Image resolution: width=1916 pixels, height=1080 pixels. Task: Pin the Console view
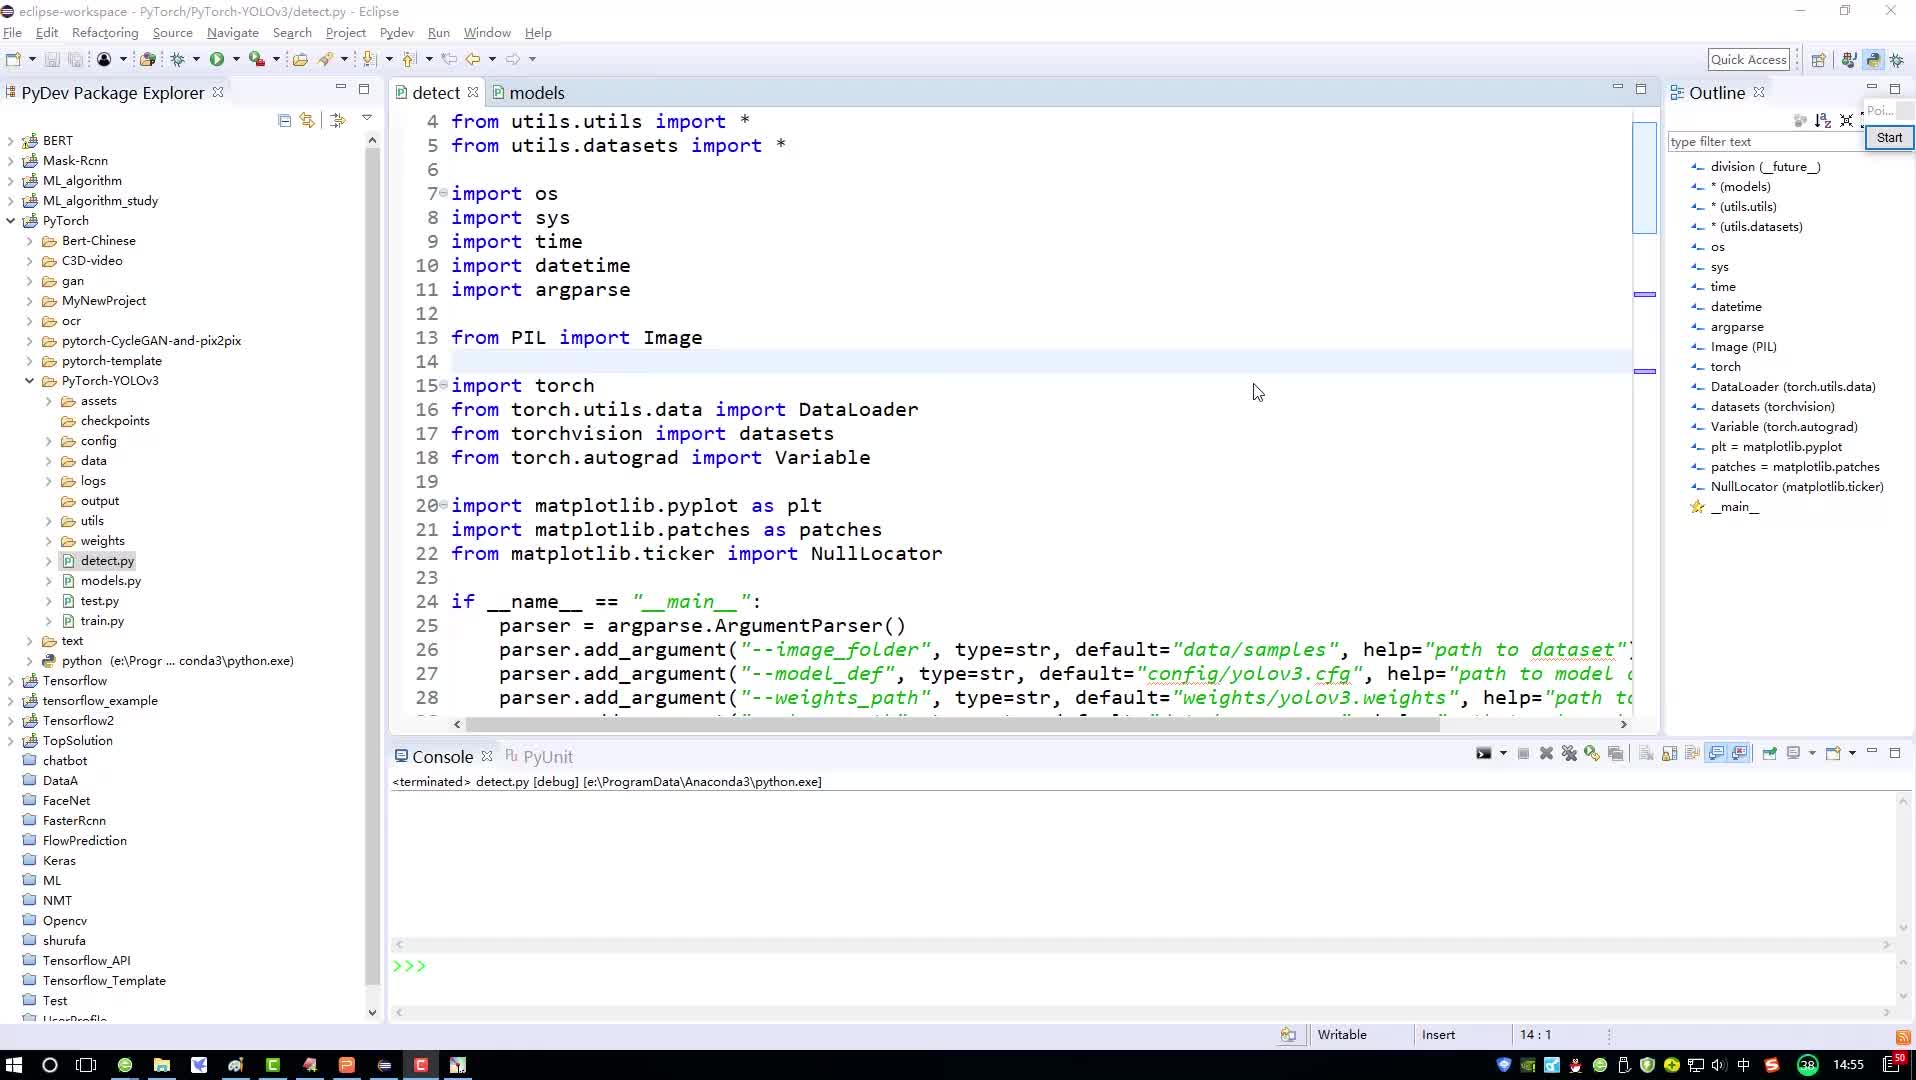1769,753
